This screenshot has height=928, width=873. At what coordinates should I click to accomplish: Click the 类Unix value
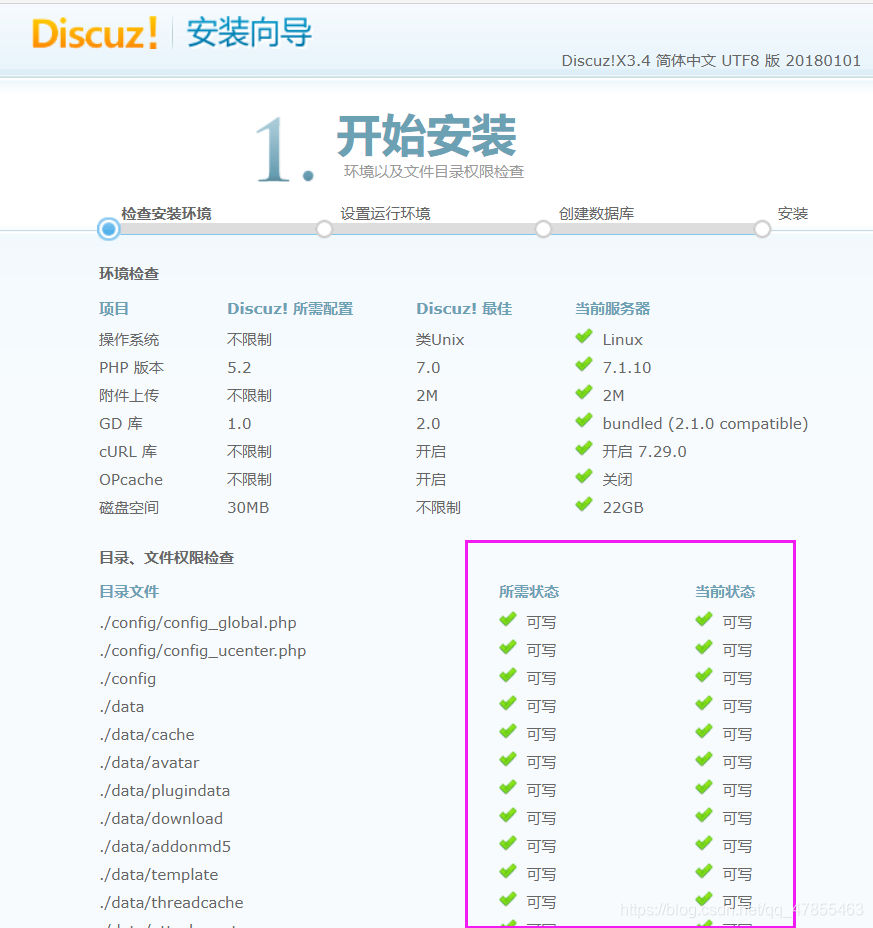coord(440,340)
